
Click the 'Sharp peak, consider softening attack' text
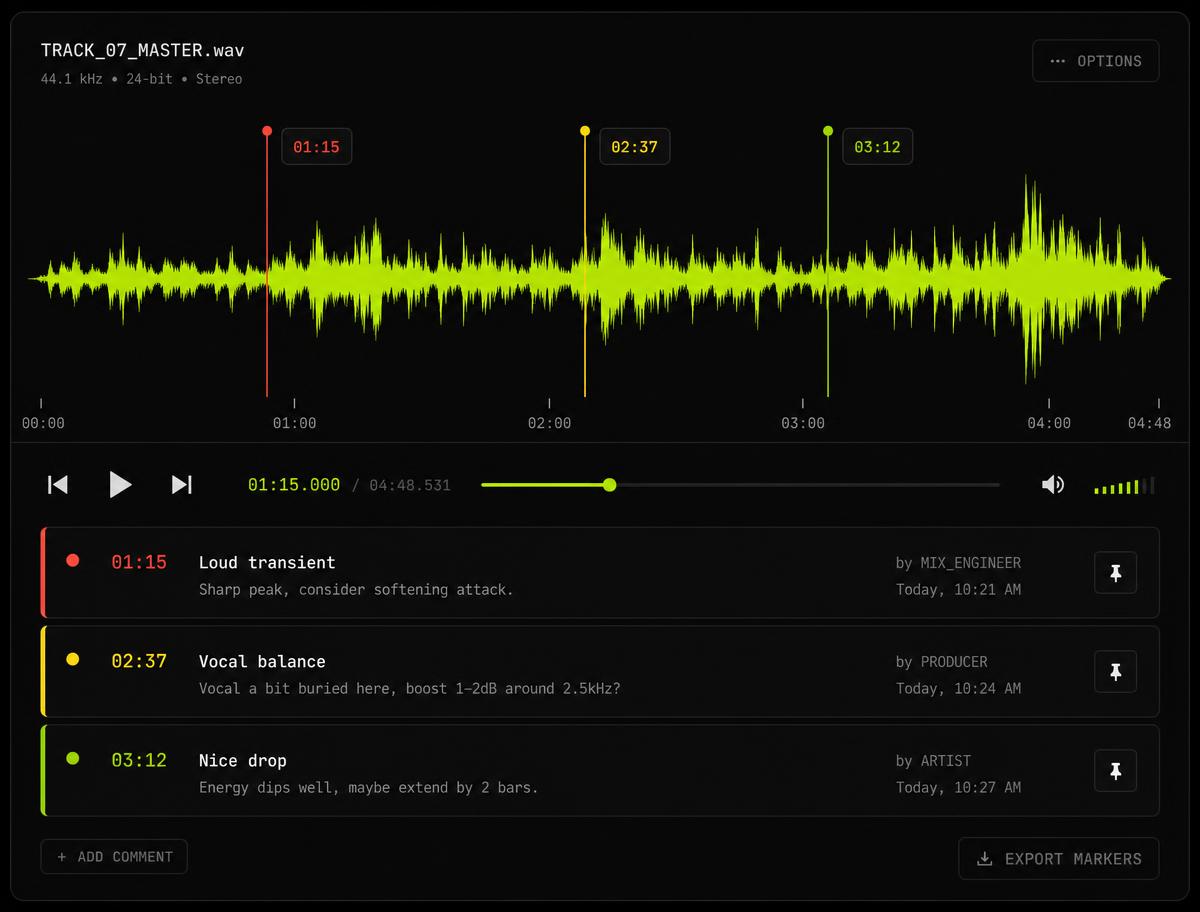pos(356,590)
